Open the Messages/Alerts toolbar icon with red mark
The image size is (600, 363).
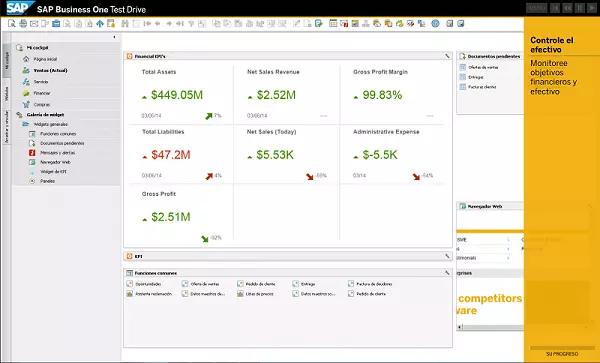click(x=344, y=24)
